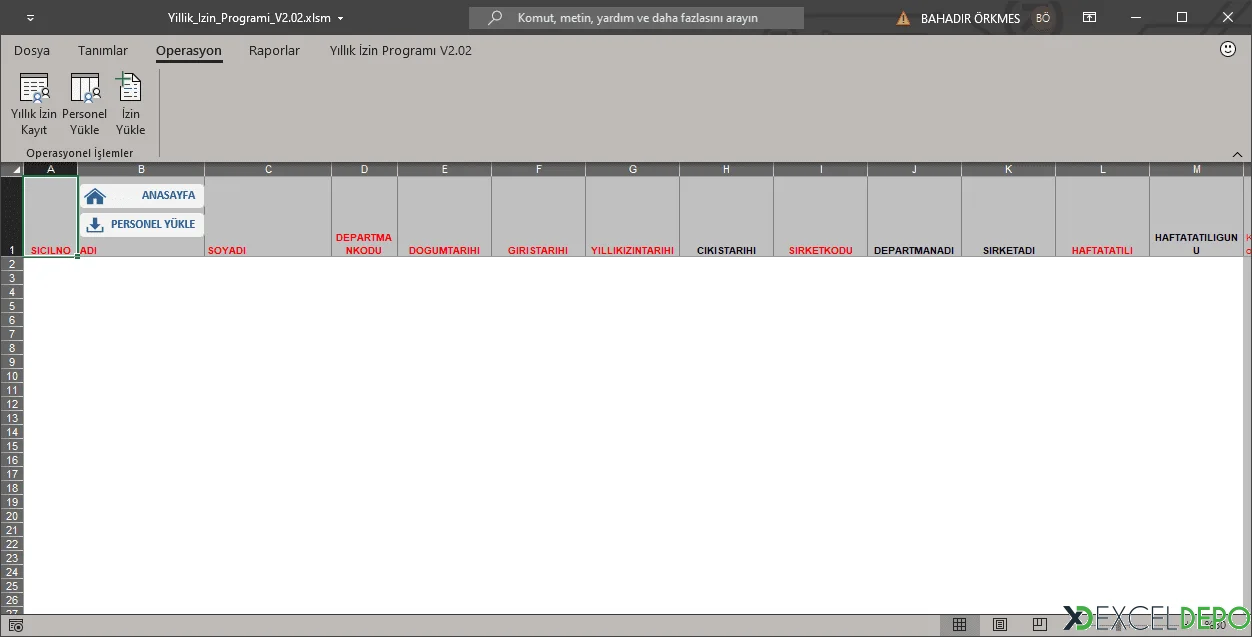Switch to Normal view in status bar
1252x637 pixels.
(959, 625)
